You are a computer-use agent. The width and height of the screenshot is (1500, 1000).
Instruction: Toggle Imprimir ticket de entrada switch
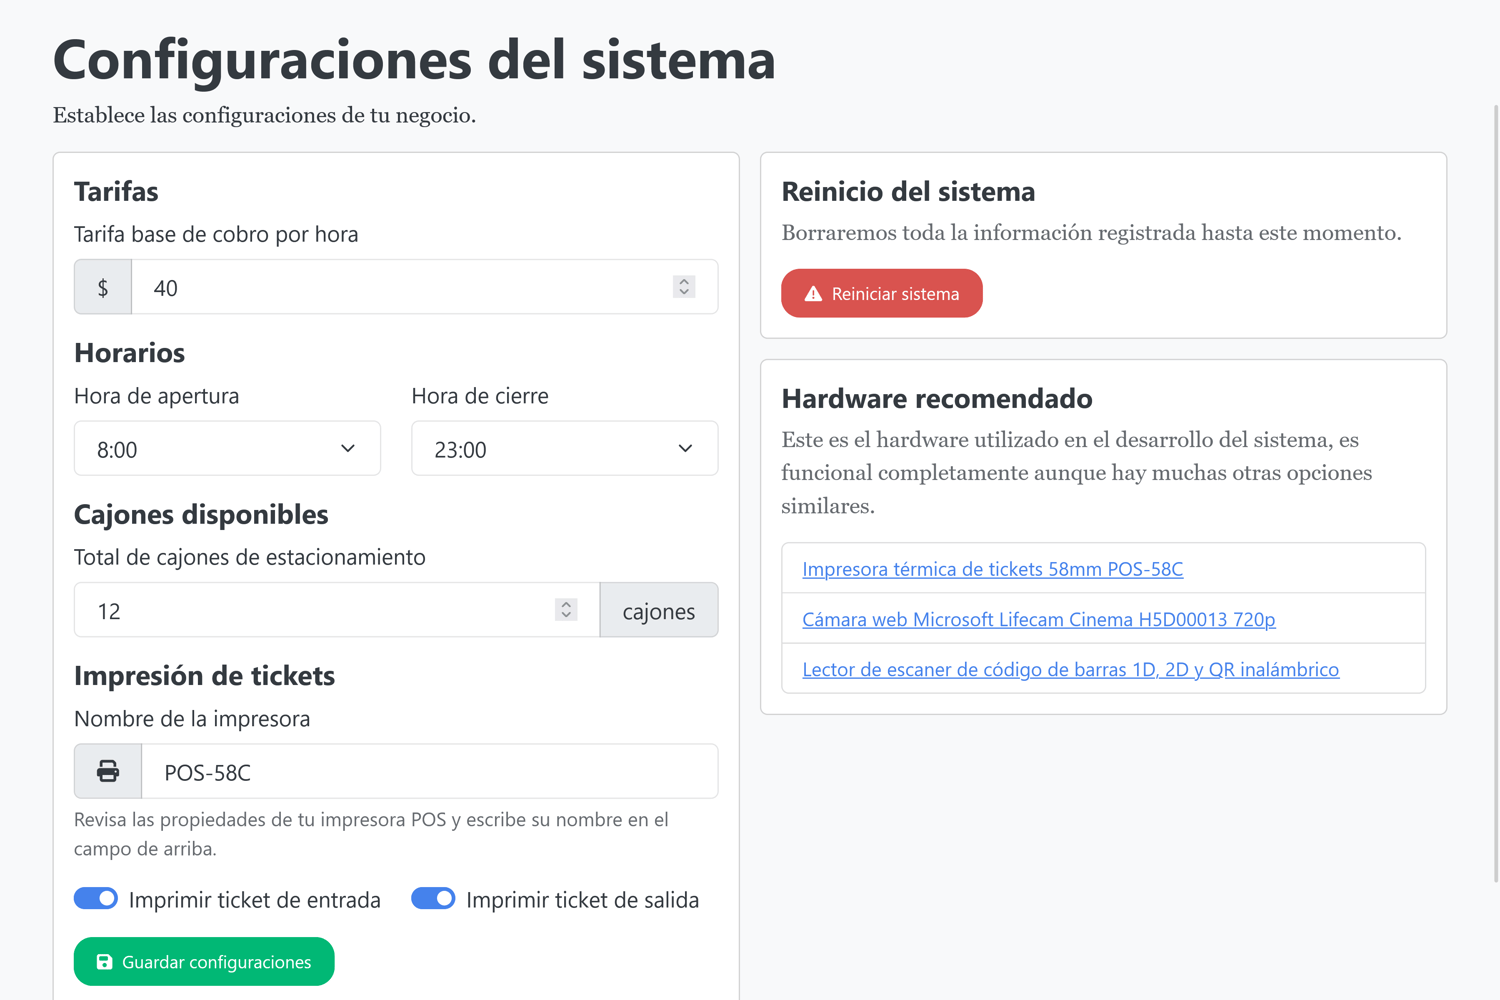[96, 899]
